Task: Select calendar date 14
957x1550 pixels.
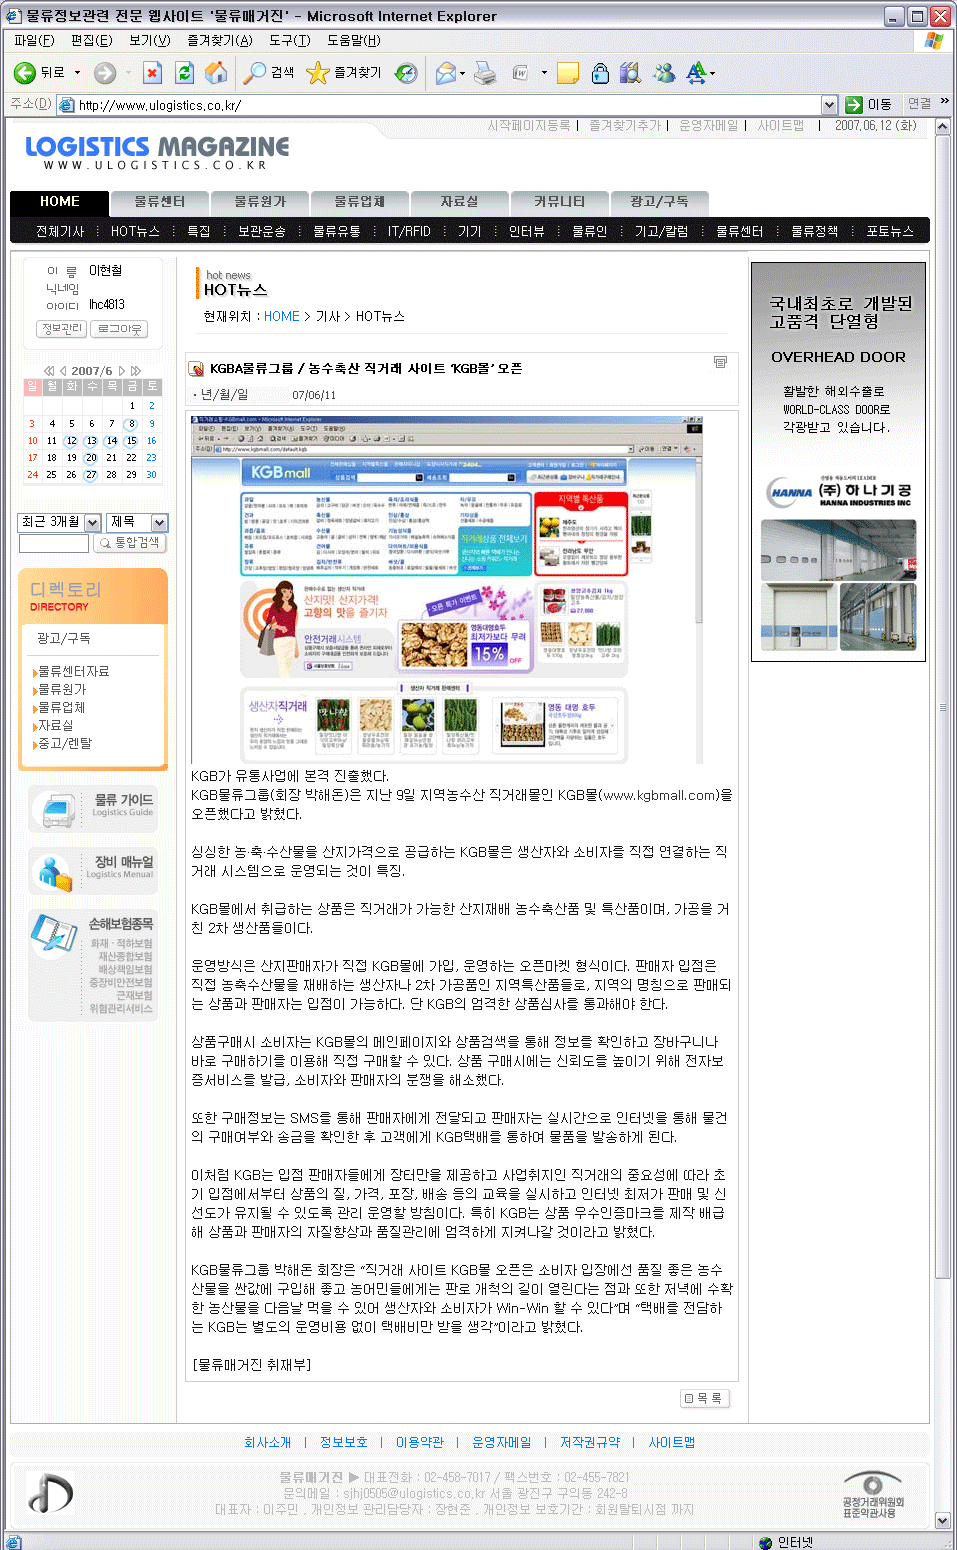Action: 111,440
